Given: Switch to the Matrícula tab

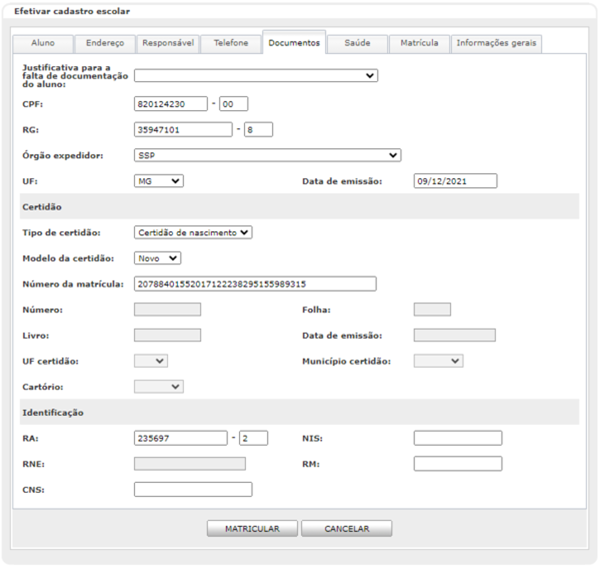Looking at the screenshot, I should [419, 44].
